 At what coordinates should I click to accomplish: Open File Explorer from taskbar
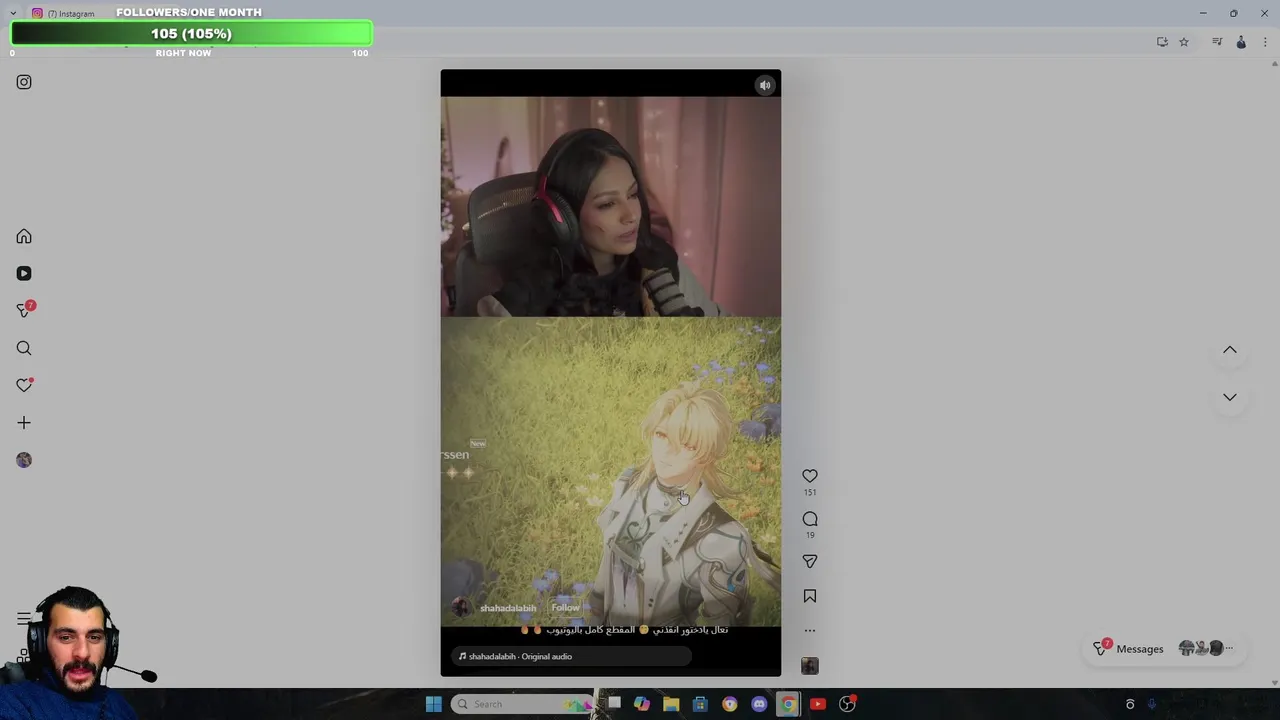tap(671, 704)
